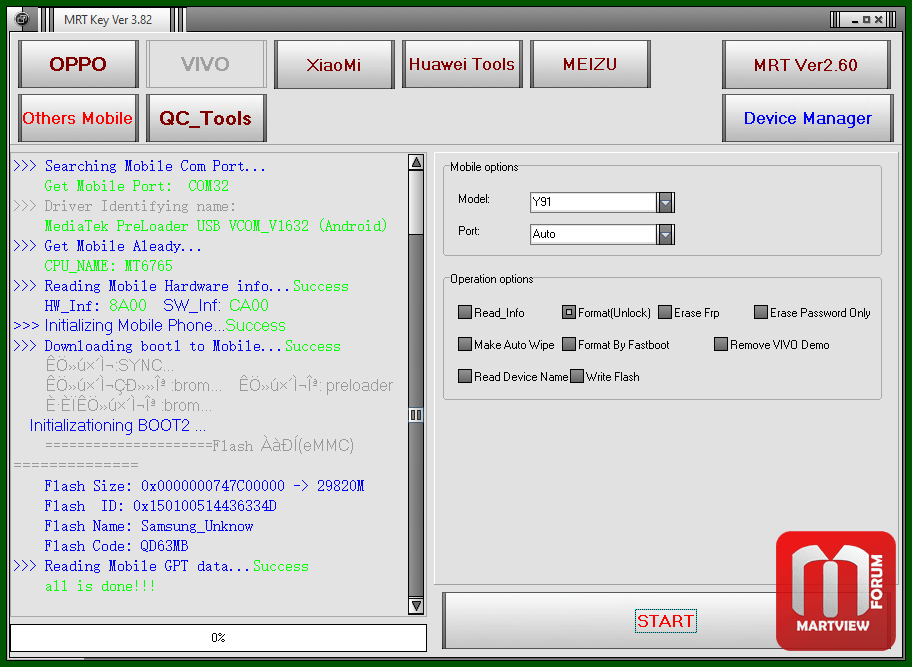912x667 pixels.
Task: Open Others Mobile section
Action: [78, 118]
